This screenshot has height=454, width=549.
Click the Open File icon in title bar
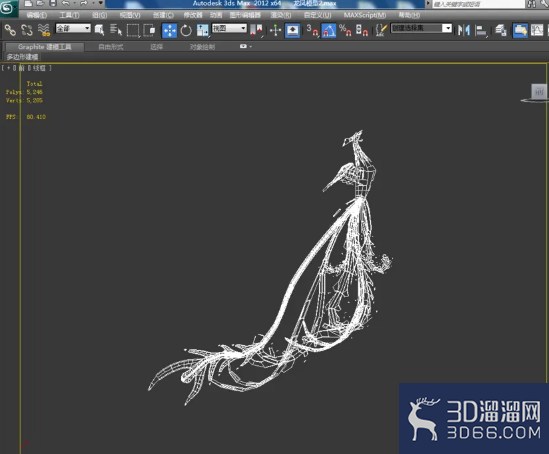click(x=40, y=4)
